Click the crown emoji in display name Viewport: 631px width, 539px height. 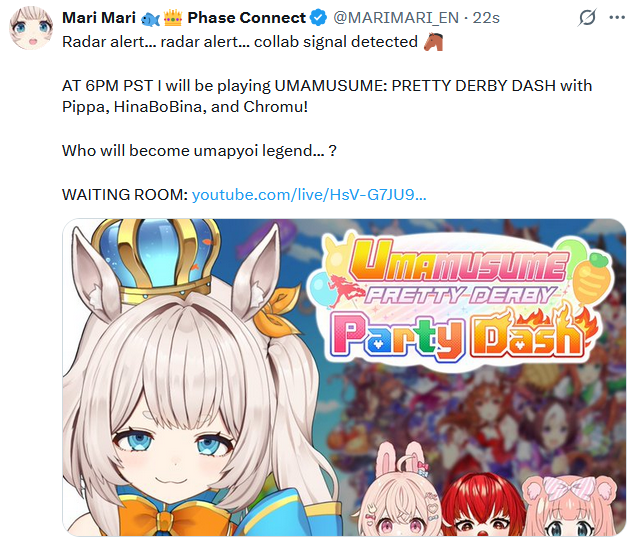[173, 18]
